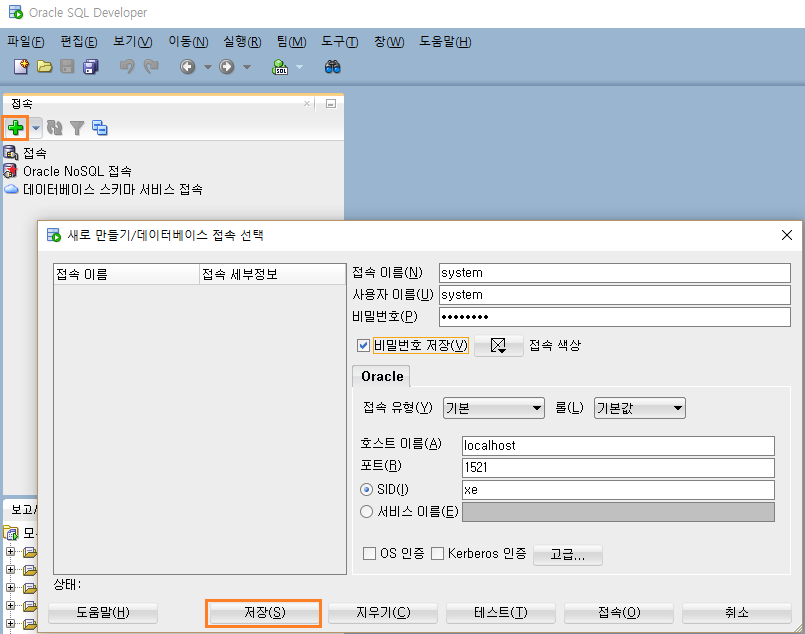Click the binoculars Find DB Object icon
The width and height of the screenshot is (805, 634).
tap(333, 67)
